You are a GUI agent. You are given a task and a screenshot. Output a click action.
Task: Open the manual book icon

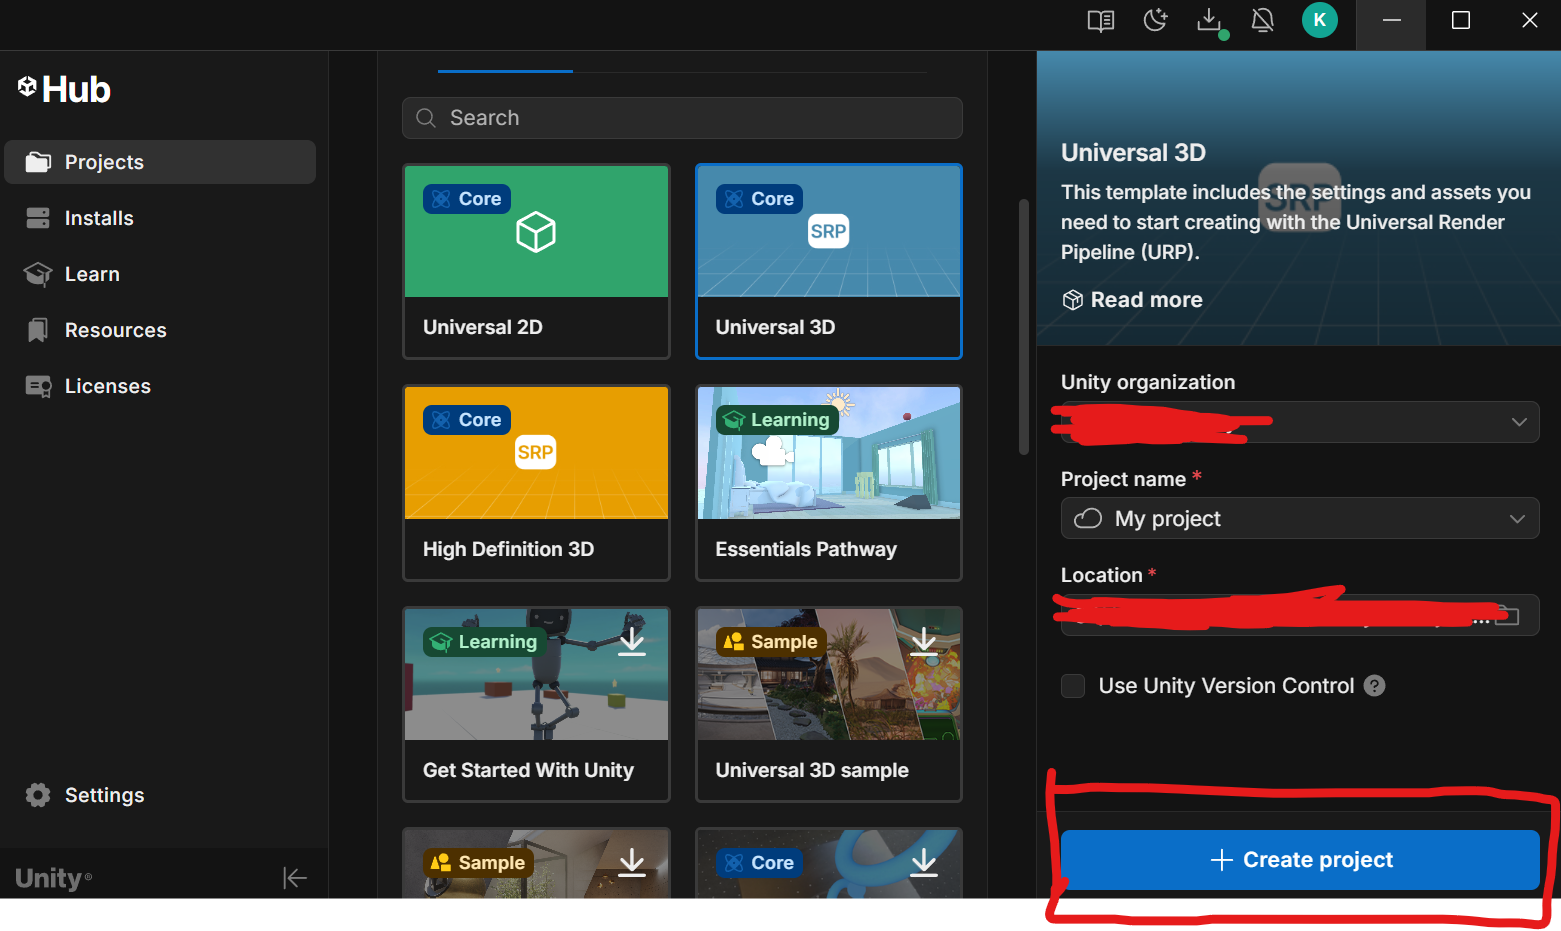tap(1101, 21)
